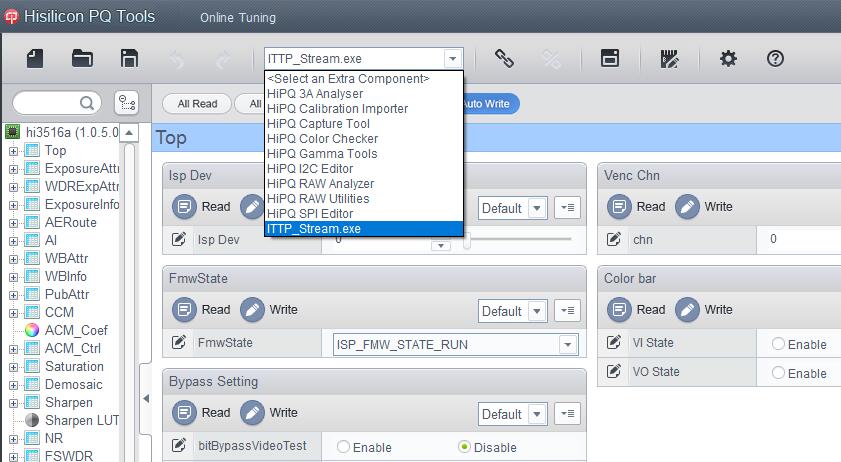Choose HiPQ Gamma Tools from list
Viewport: 841px width, 462px height.
364,154
